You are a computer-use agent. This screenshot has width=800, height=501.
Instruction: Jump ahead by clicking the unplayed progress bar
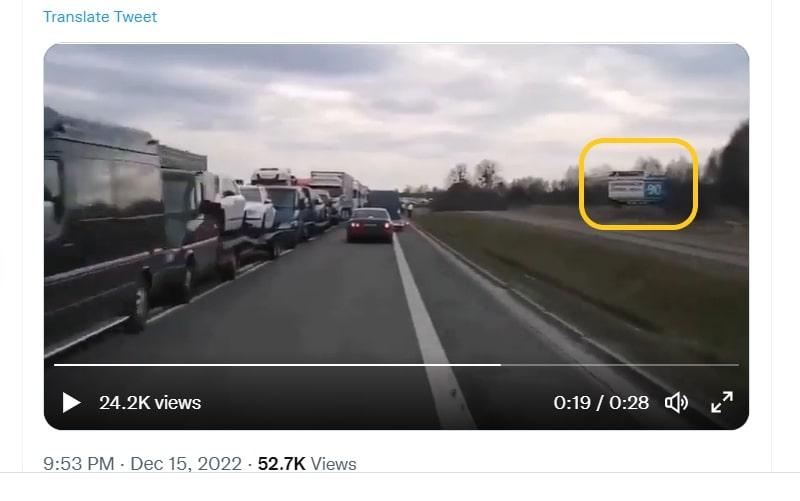tap(619, 365)
